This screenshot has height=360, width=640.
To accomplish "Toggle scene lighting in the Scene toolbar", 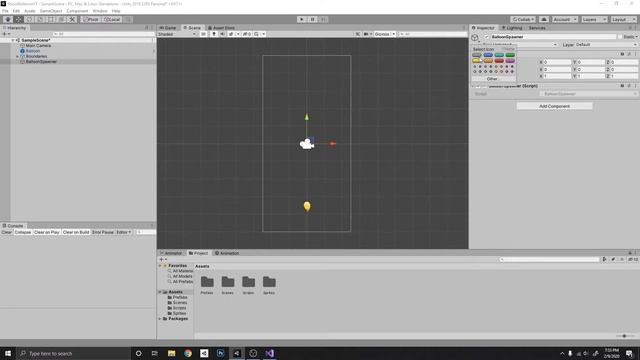I will (x=213, y=34).
